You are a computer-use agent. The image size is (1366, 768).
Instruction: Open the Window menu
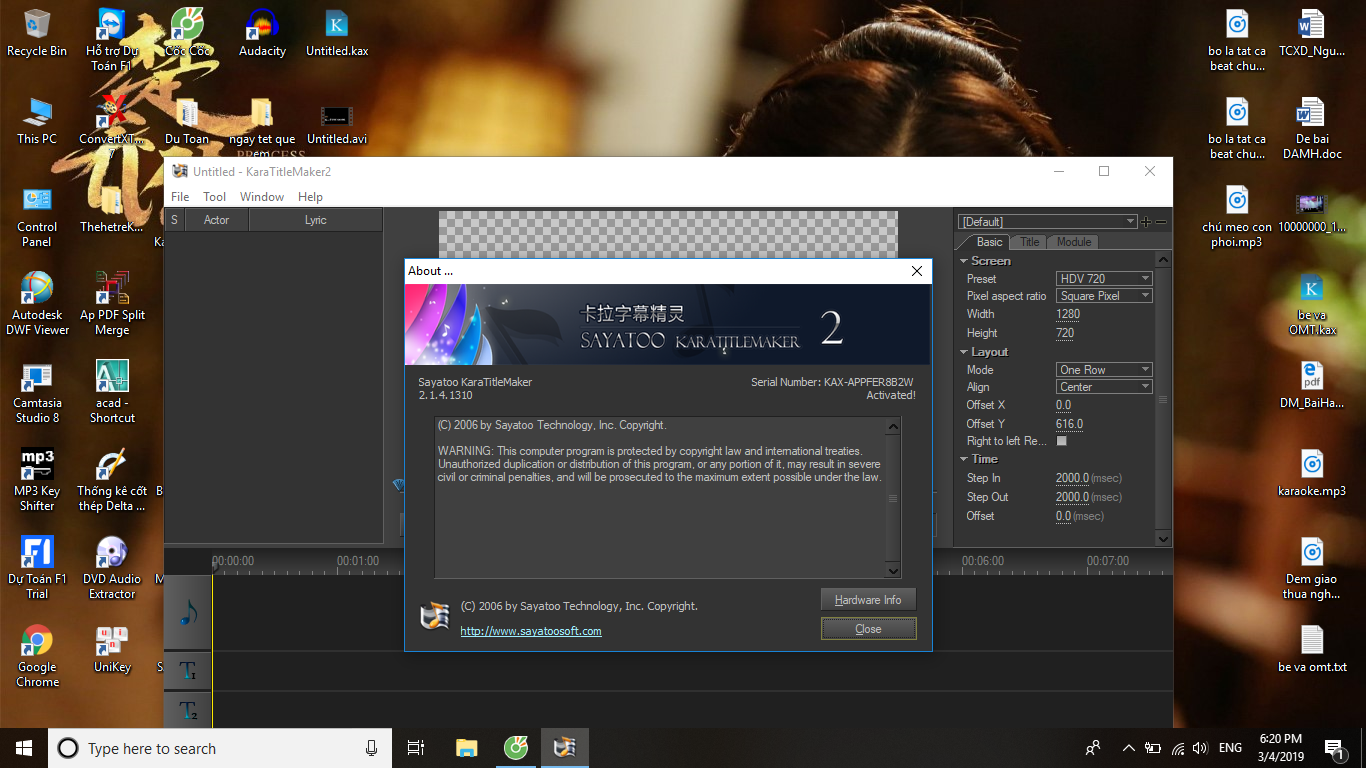262,197
